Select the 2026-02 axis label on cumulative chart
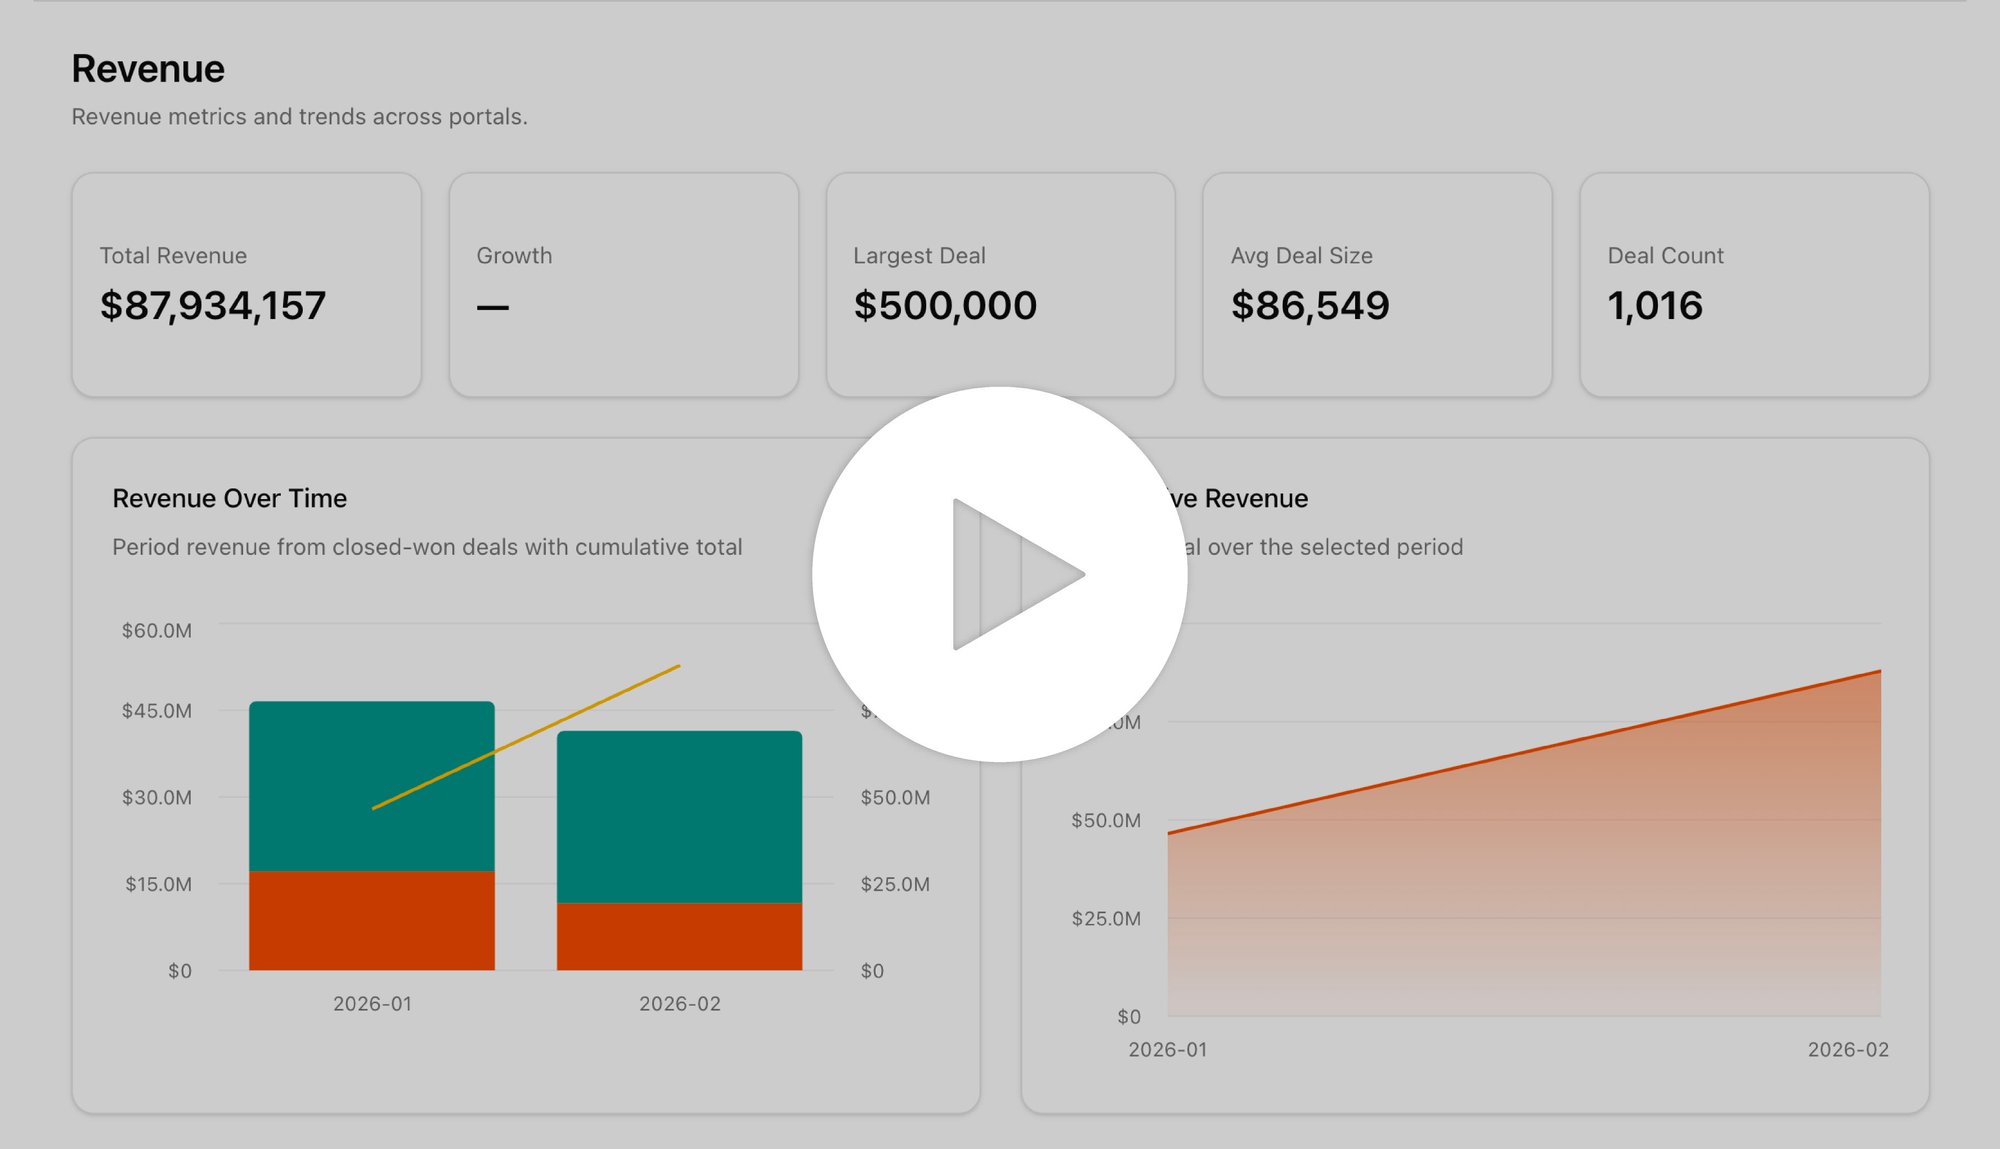2000x1149 pixels. 1848,1050
